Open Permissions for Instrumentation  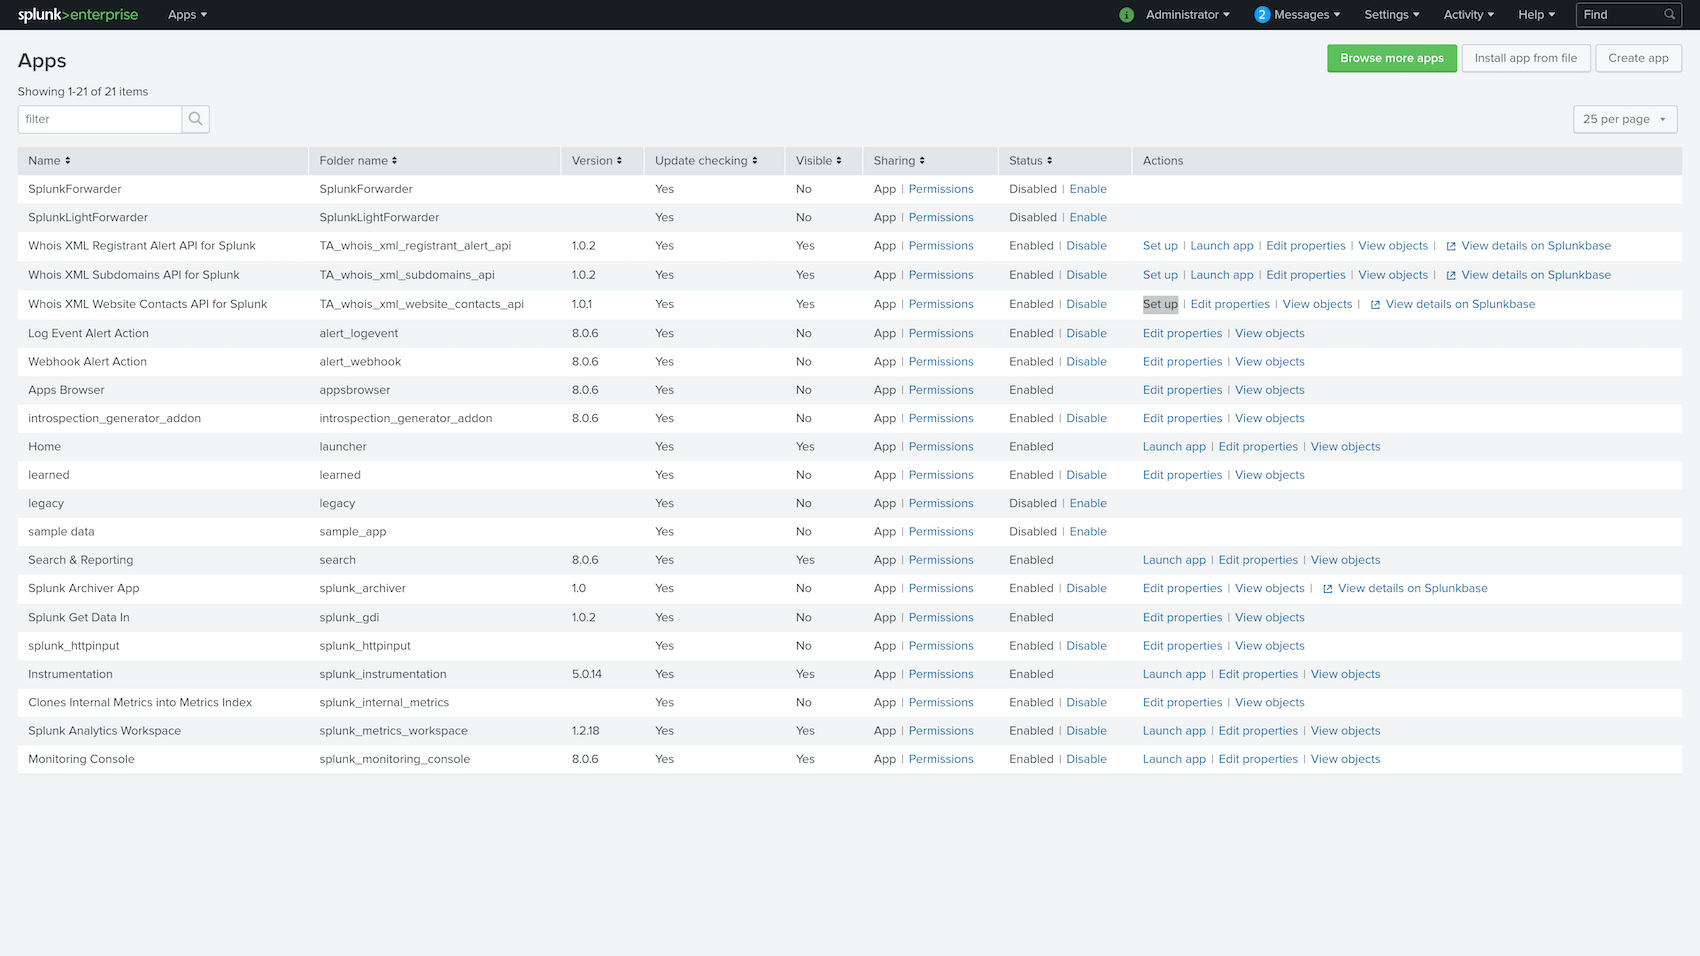tap(941, 675)
